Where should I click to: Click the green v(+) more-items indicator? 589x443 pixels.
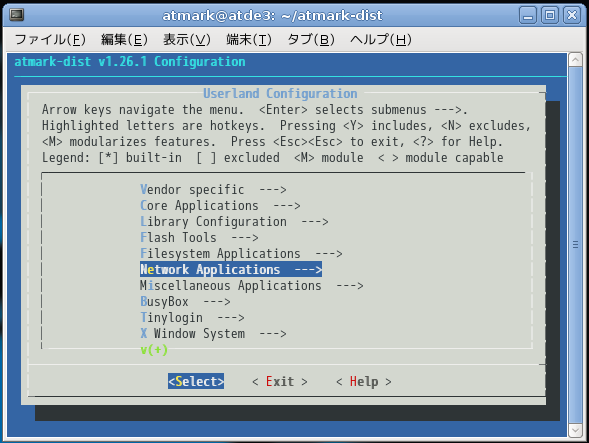[x=154, y=350]
